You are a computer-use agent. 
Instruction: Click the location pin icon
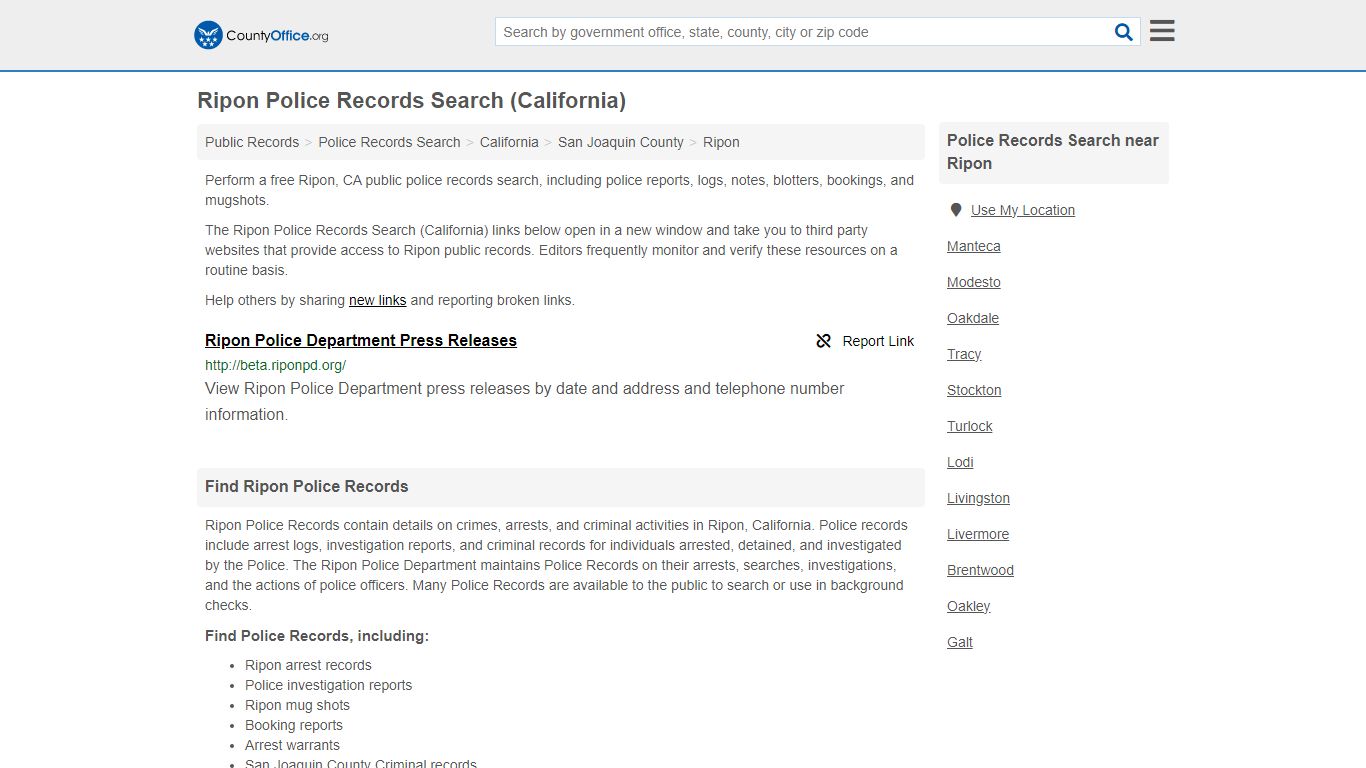tap(956, 210)
